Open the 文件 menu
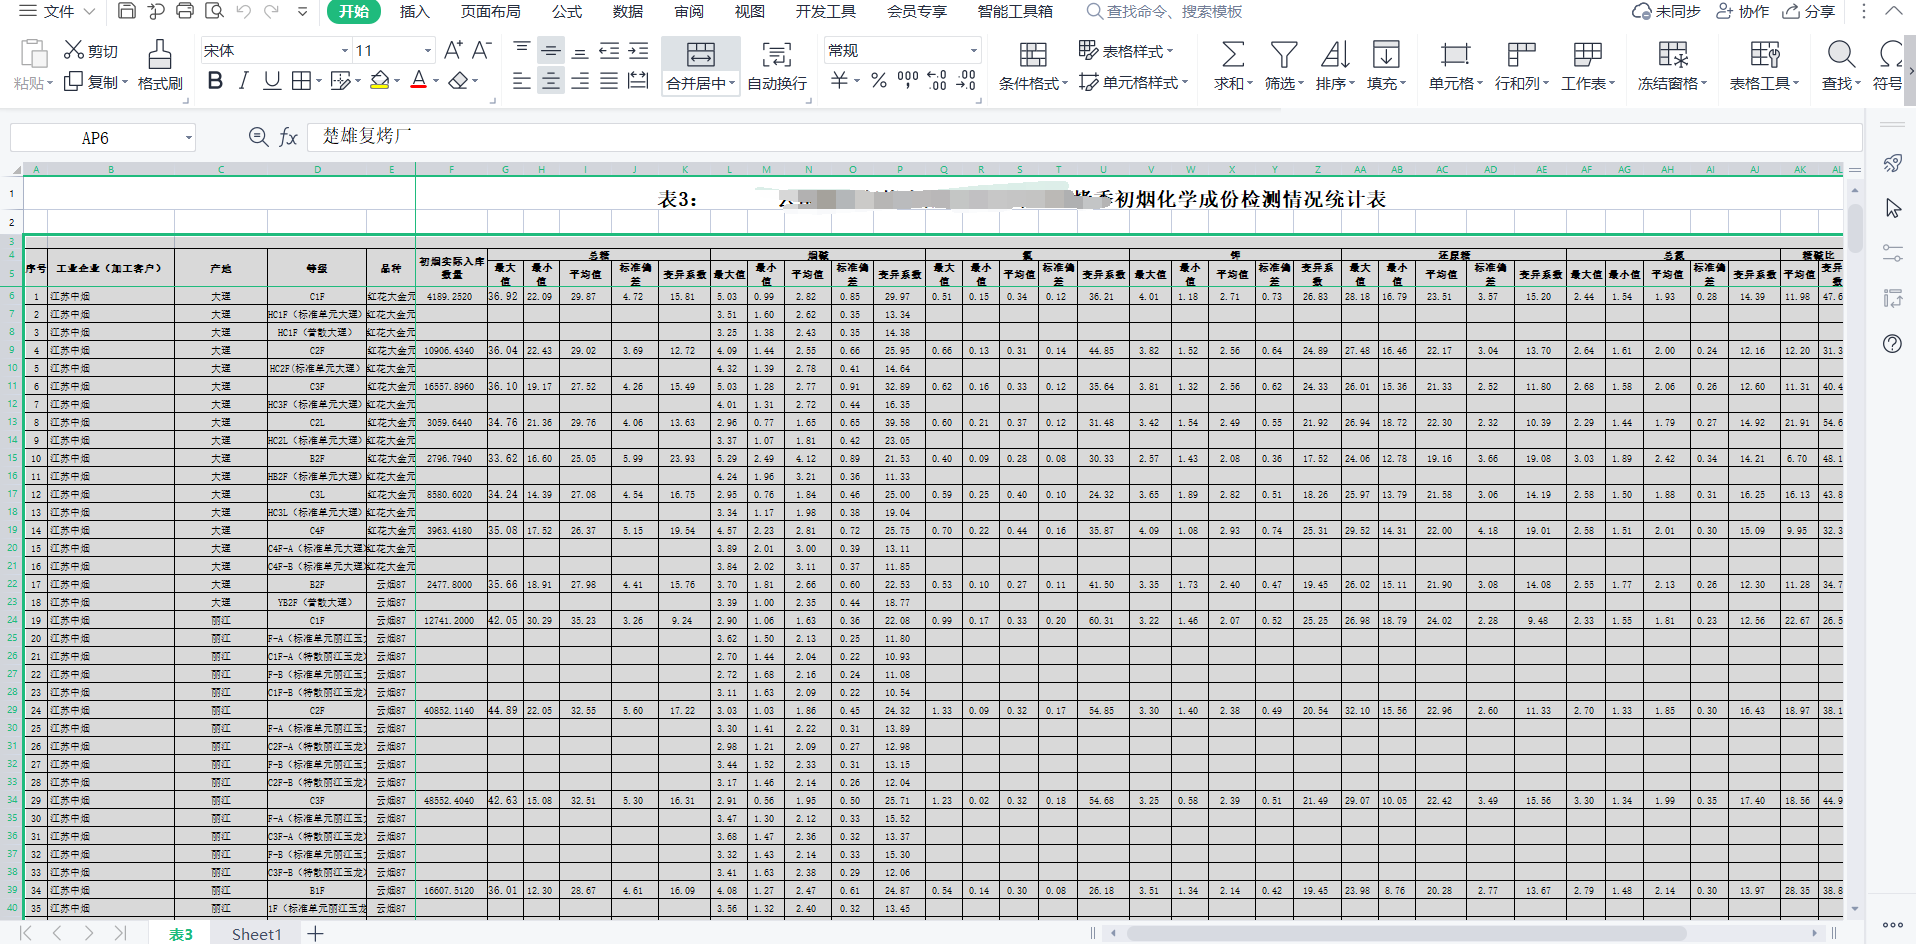This screenshot has height=944, width=1916. click(x=57, y=11)
